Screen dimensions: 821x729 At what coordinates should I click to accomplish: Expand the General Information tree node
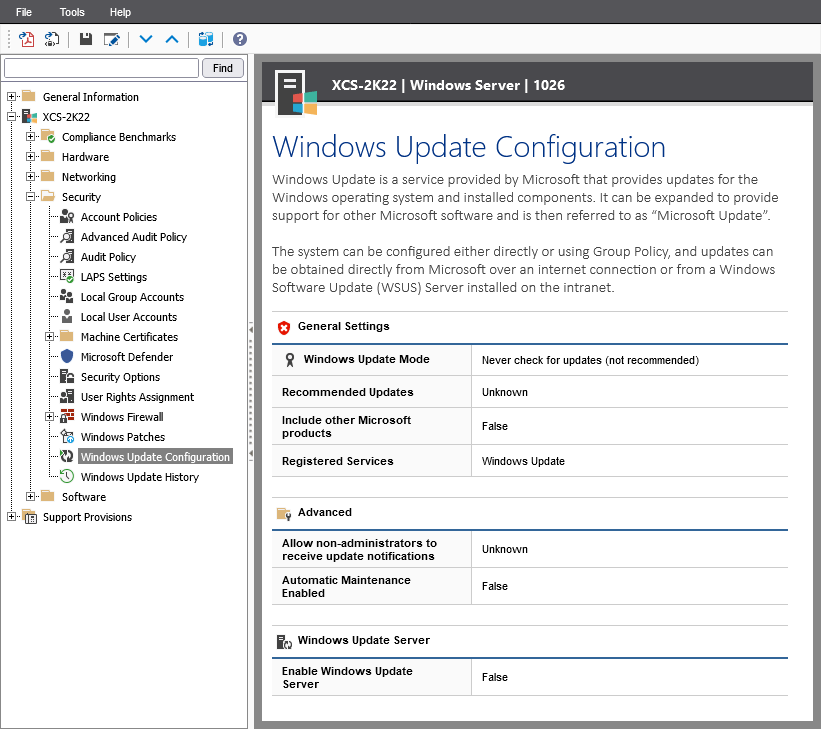(12, 97)
